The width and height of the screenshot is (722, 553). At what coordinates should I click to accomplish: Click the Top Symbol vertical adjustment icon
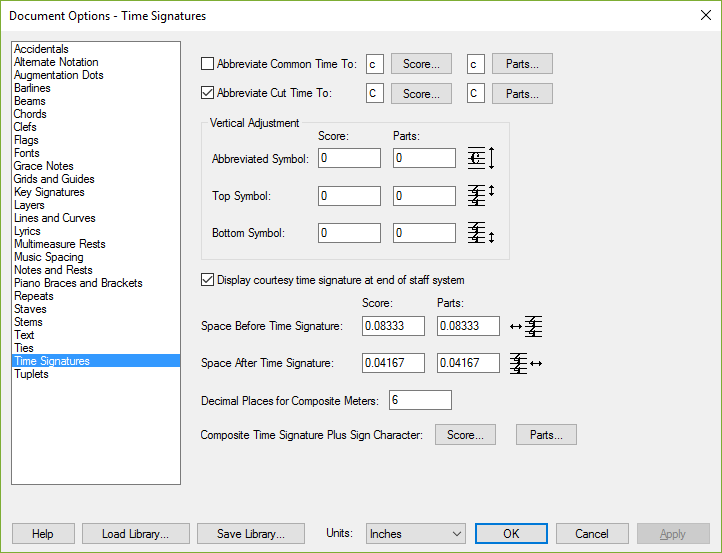(x=481, y=195)
